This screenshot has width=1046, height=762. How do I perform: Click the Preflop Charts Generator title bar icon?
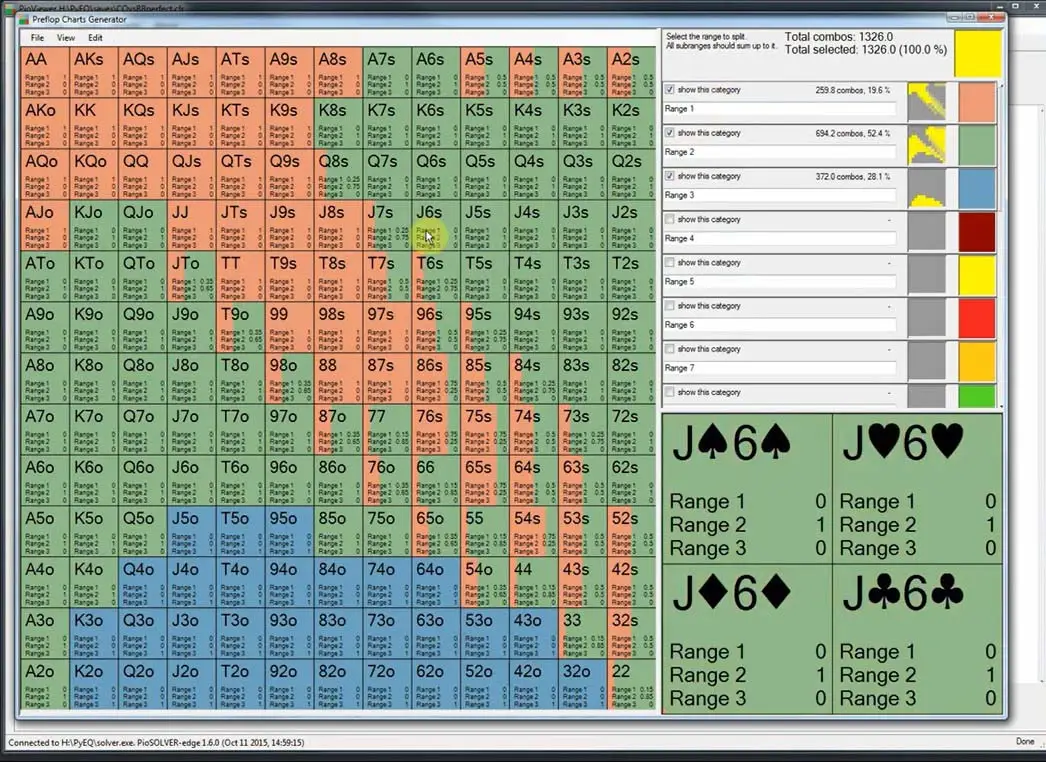pos(23,20)
